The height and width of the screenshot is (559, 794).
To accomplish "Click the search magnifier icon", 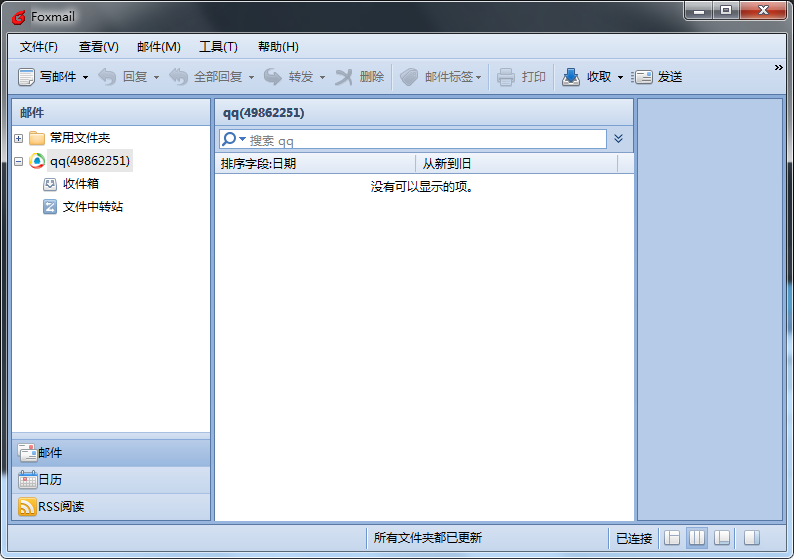I will (x=229, y=139).
